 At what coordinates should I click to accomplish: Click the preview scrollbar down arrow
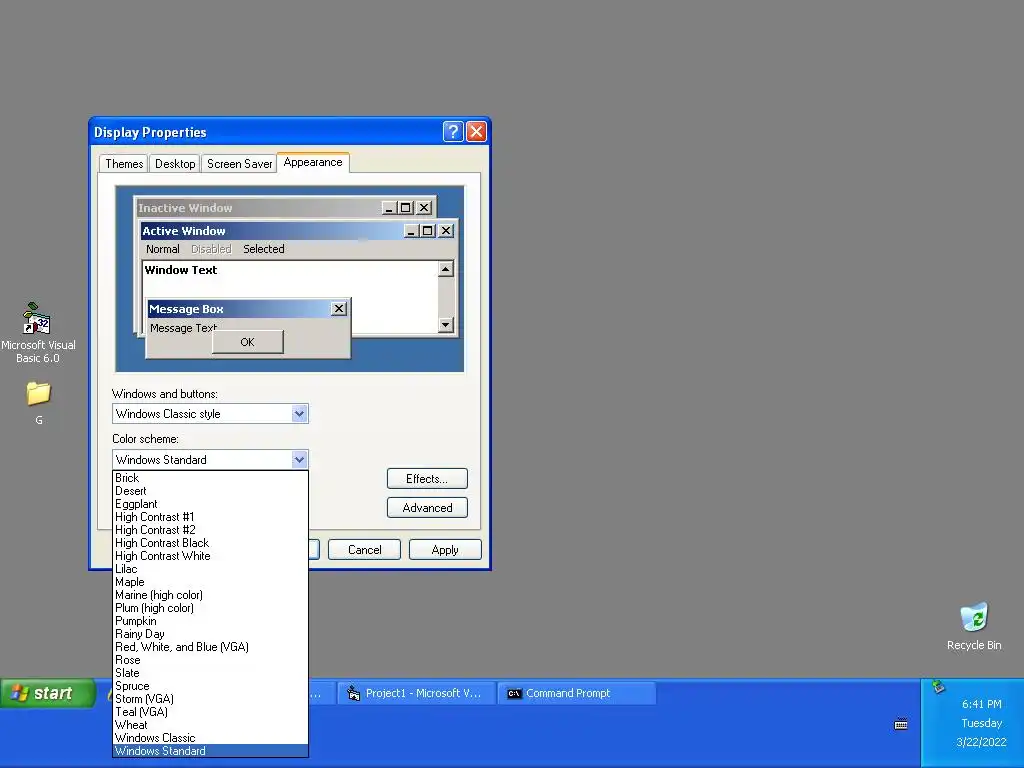click(x=446, y=324)
